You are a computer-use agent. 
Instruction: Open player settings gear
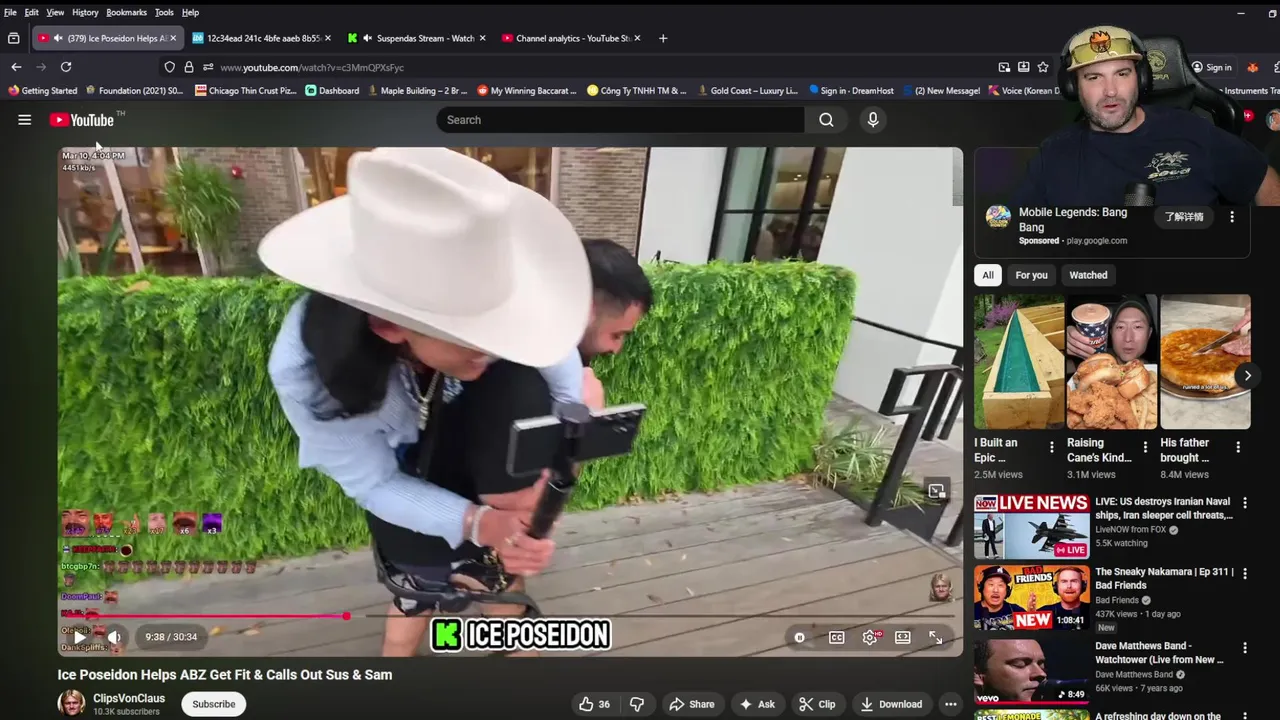[870, 637]
